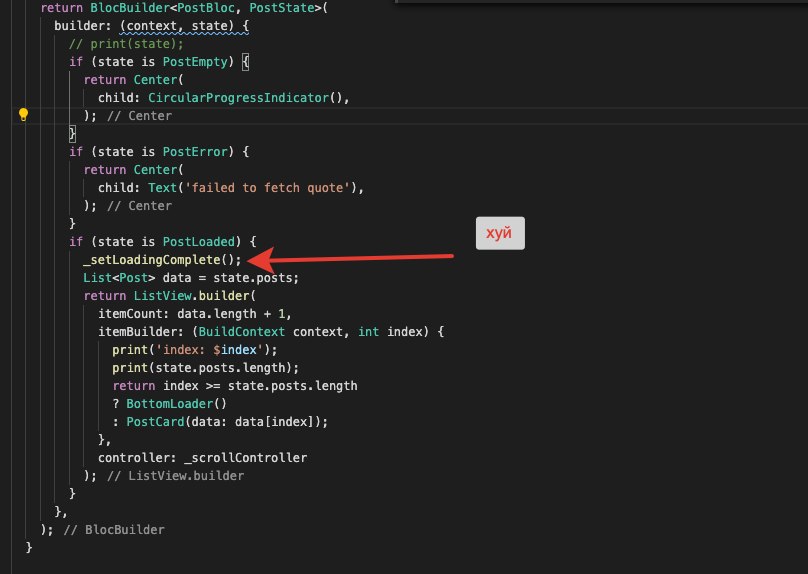Click the "PostError" class name
This screenshot has height=574, width=808.
[195, 151]
